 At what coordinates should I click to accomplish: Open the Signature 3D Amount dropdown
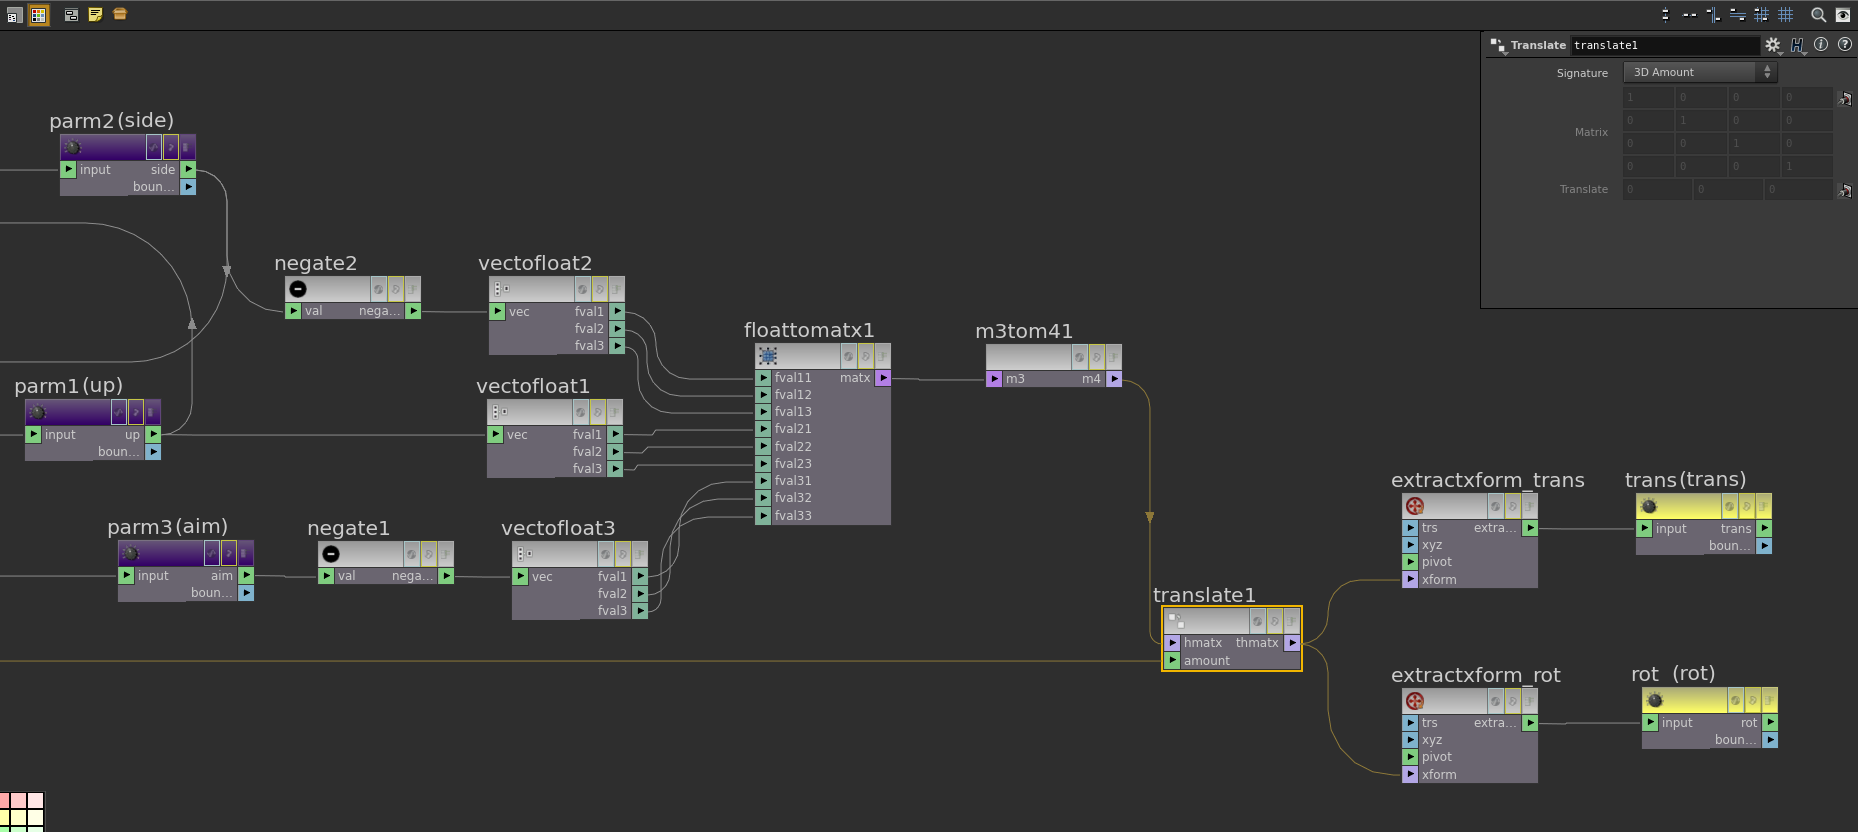pos(1700,72)
